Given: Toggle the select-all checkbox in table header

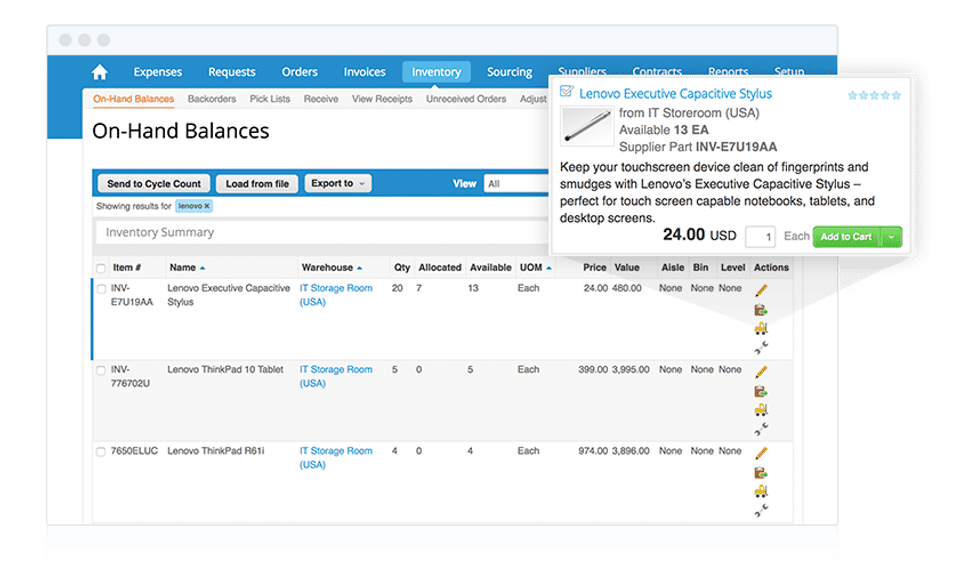Looking at the screenshot, I should coord(101,268).
